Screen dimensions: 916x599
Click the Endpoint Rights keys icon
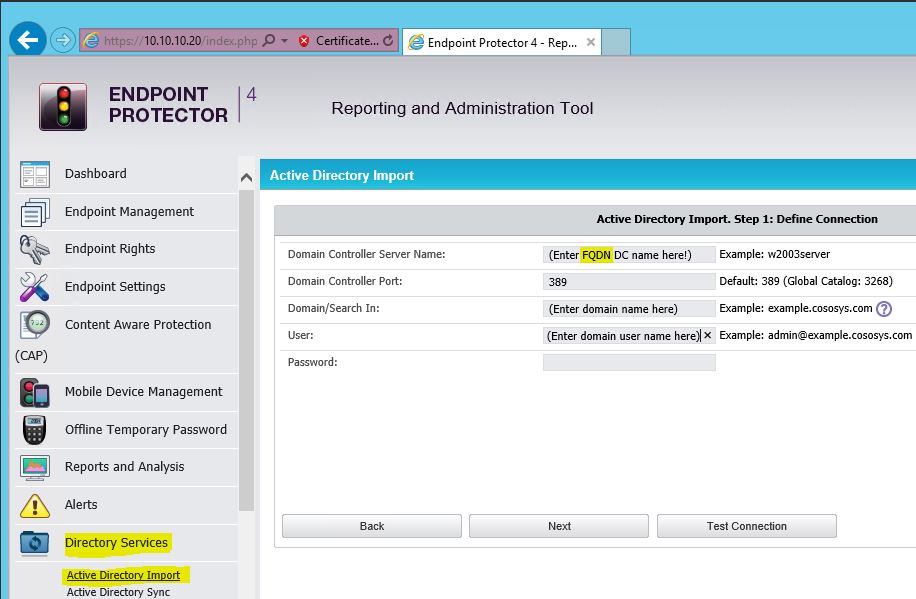point(35,249)
